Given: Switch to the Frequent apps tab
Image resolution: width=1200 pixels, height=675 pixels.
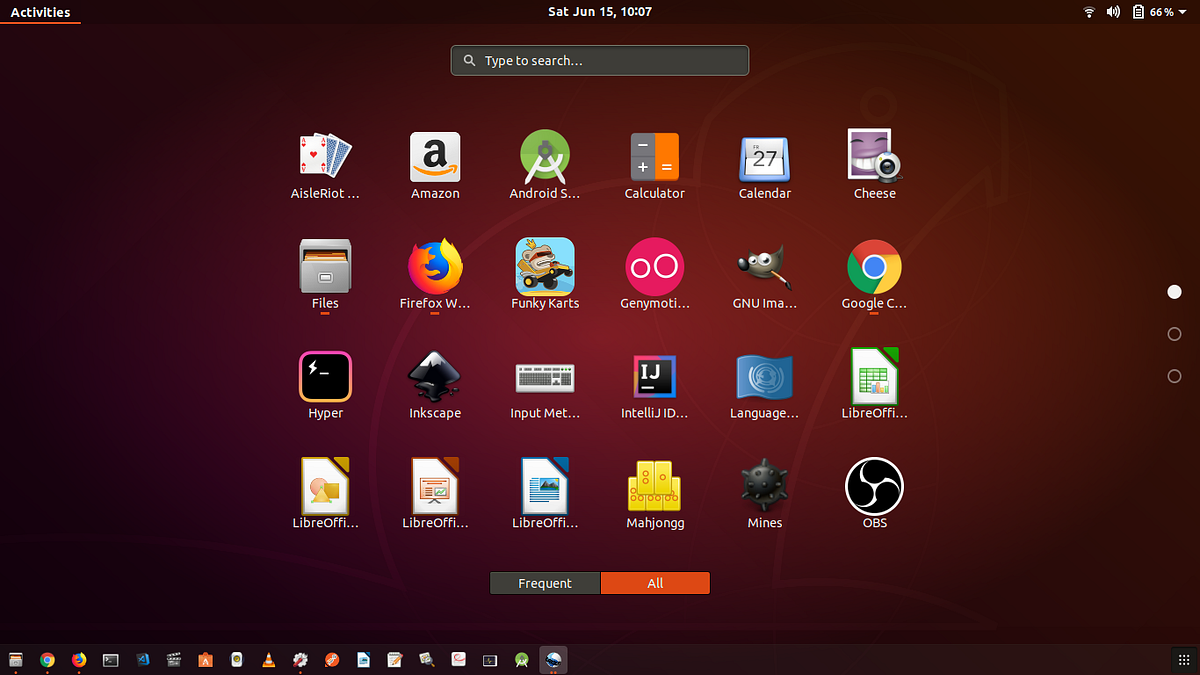Looking at the screenshot, I should click(x=545, y=583).
